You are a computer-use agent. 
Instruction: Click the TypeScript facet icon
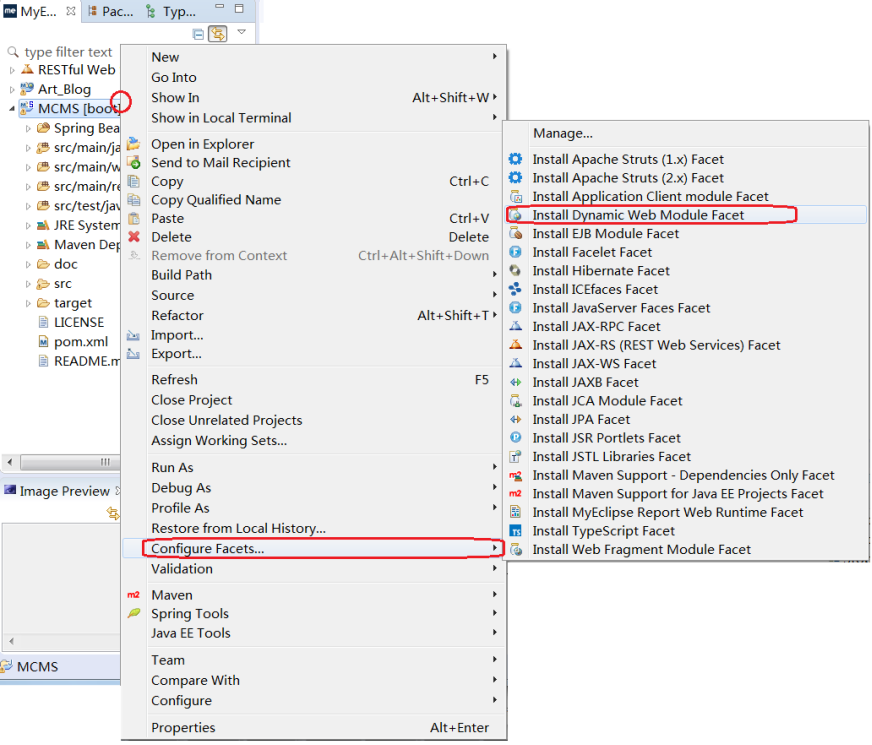516,531
